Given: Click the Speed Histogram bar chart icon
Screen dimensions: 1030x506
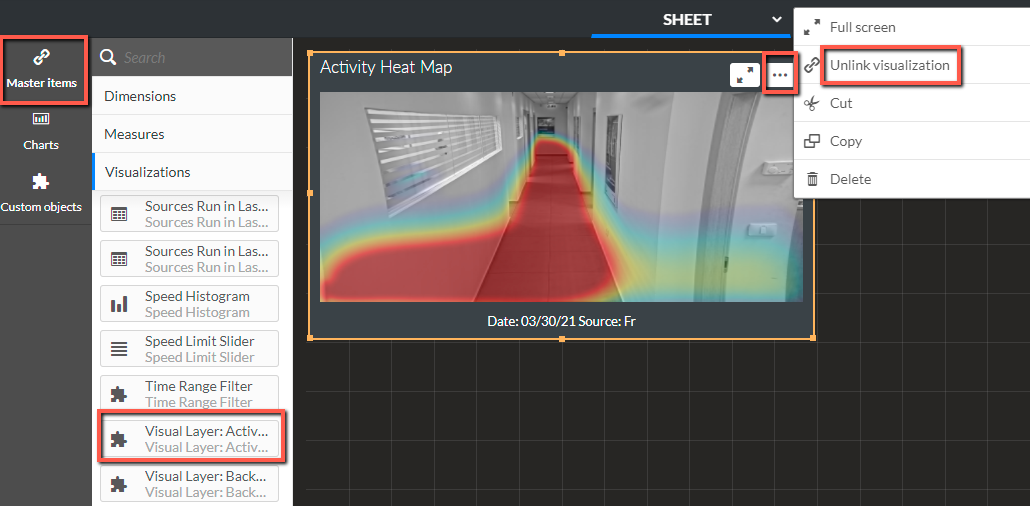Looking at the screenshot, I should click(119, 304).
